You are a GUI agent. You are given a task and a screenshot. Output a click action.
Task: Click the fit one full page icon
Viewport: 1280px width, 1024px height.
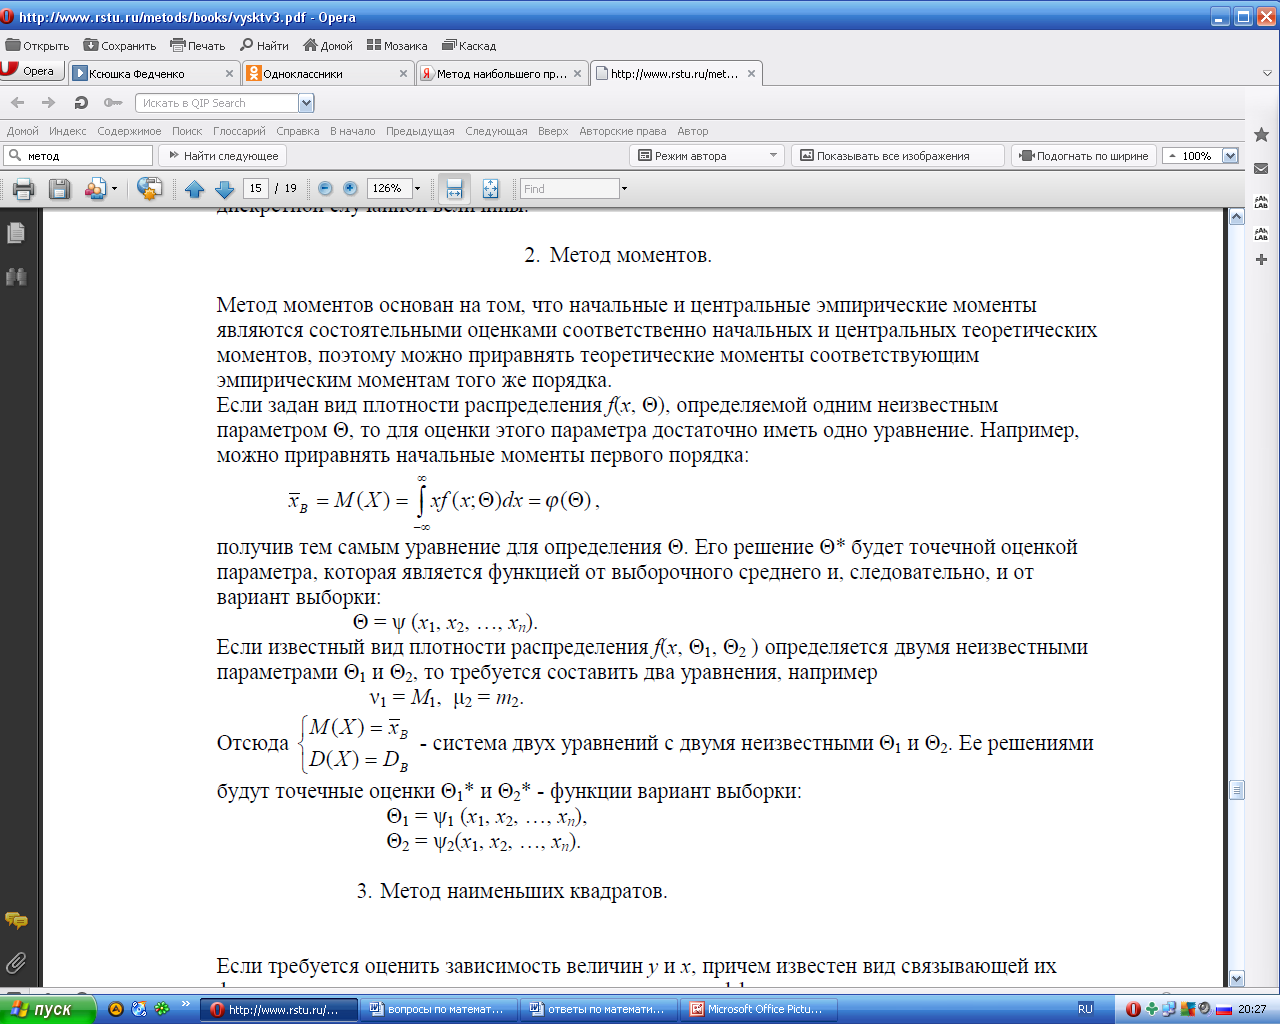pyautogui.click(x=490, y=188)
